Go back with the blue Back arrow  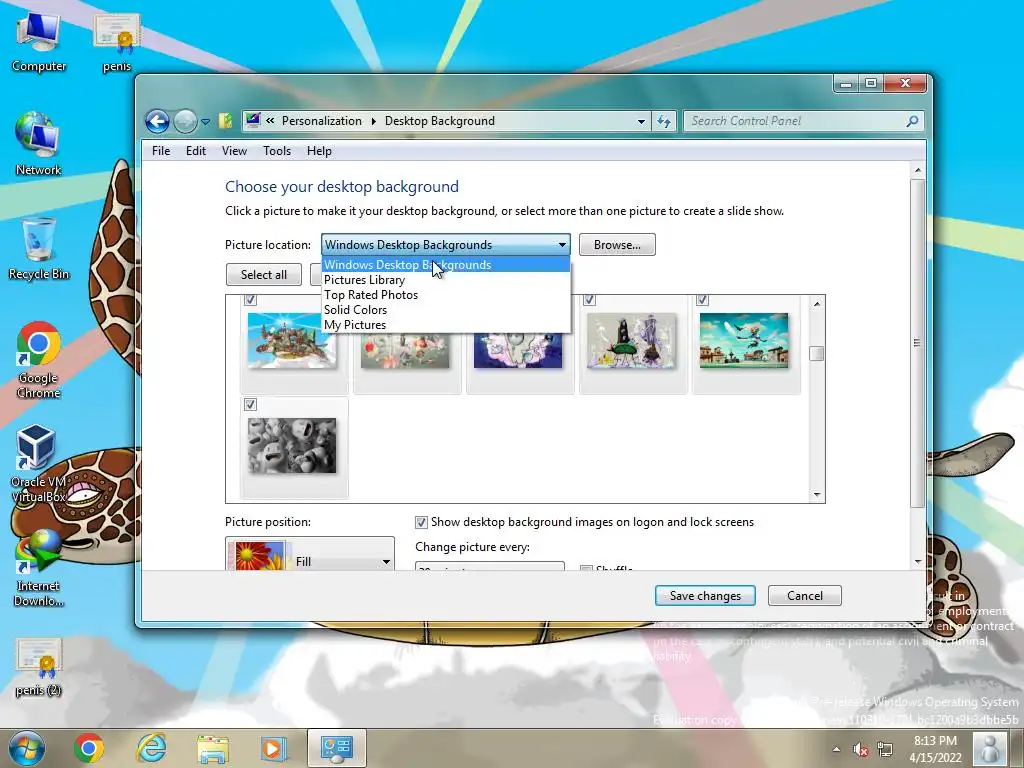pos(157,121)
